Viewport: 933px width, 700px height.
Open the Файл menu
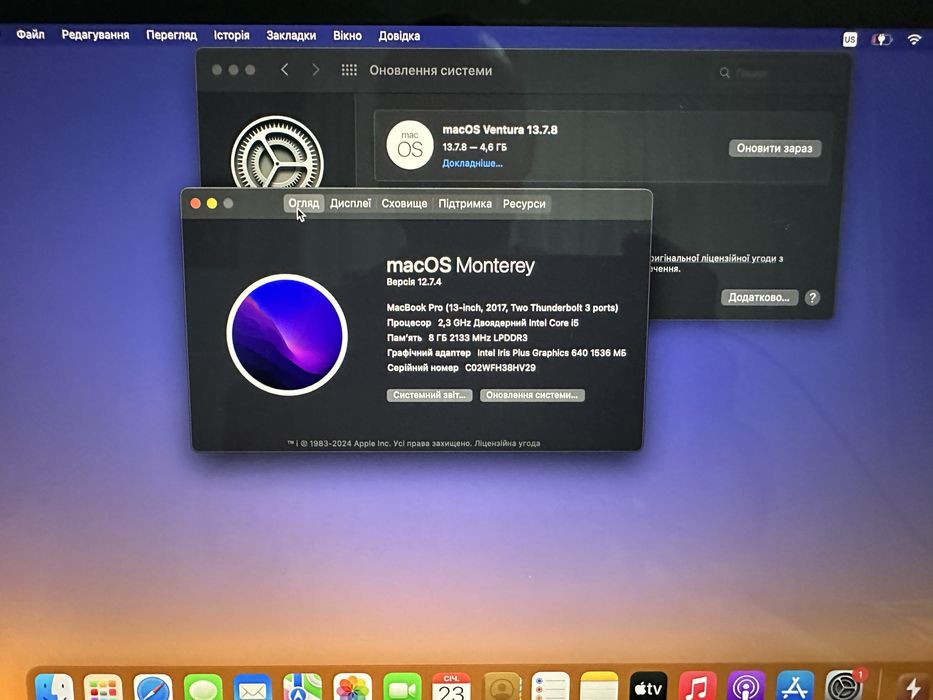point(30,35)
